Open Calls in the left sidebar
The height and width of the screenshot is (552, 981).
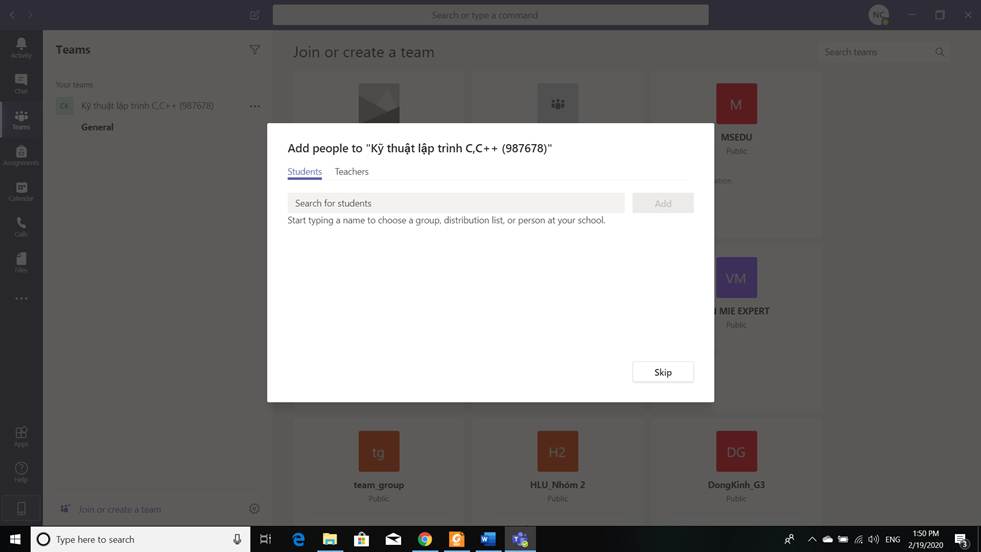coord(21,226)
